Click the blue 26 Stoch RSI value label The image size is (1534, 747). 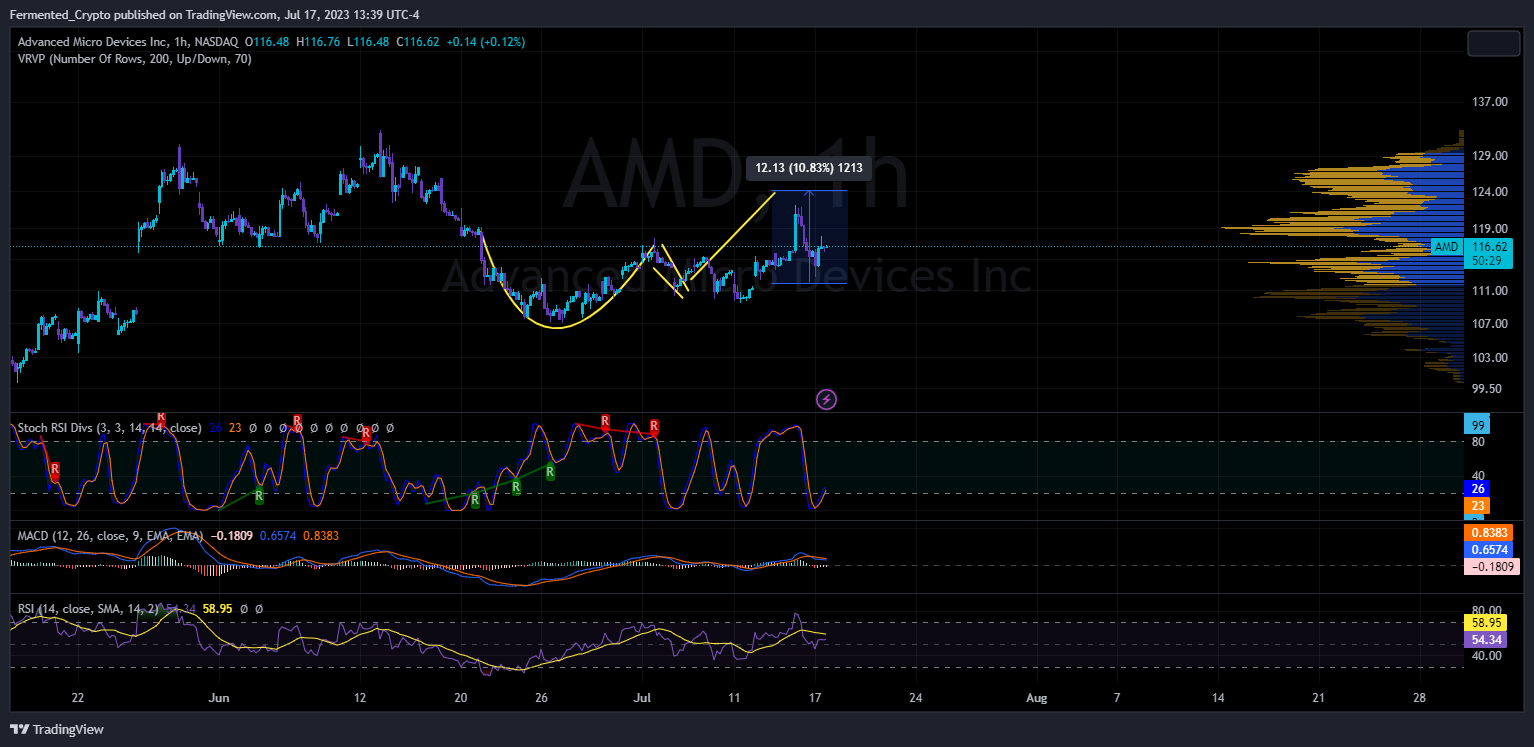click(x=1477, y=489)
